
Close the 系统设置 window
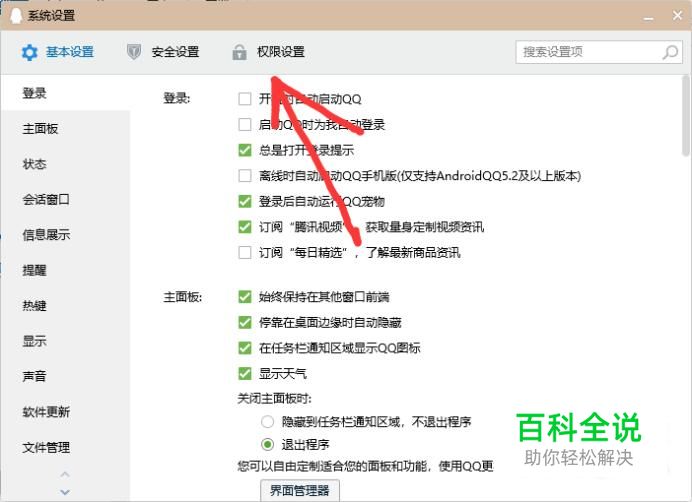pyautogui.click(x=677, y=16)
